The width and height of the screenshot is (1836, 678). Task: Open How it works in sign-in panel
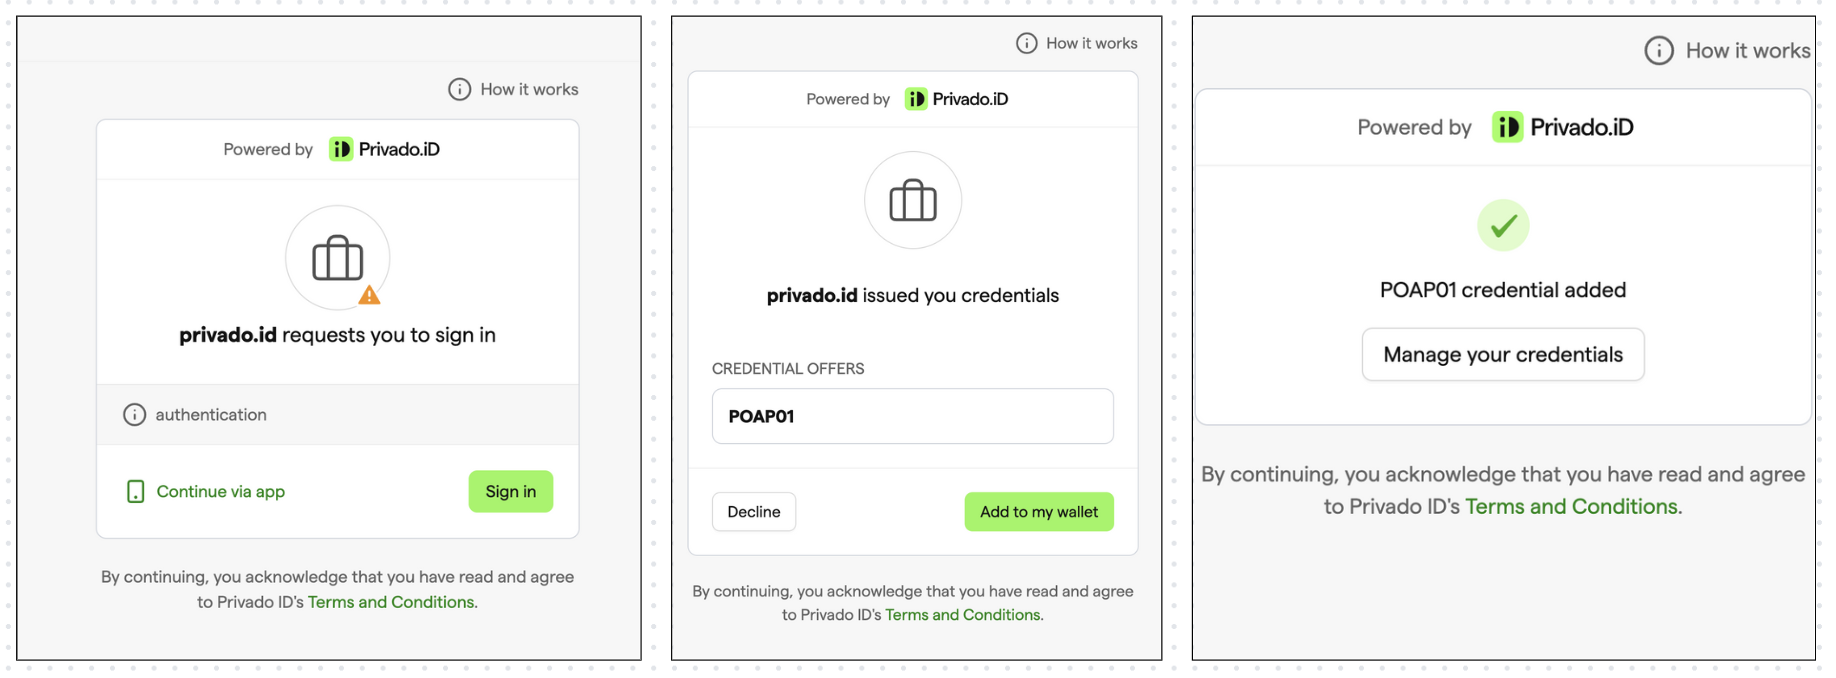tap(513, 89)
